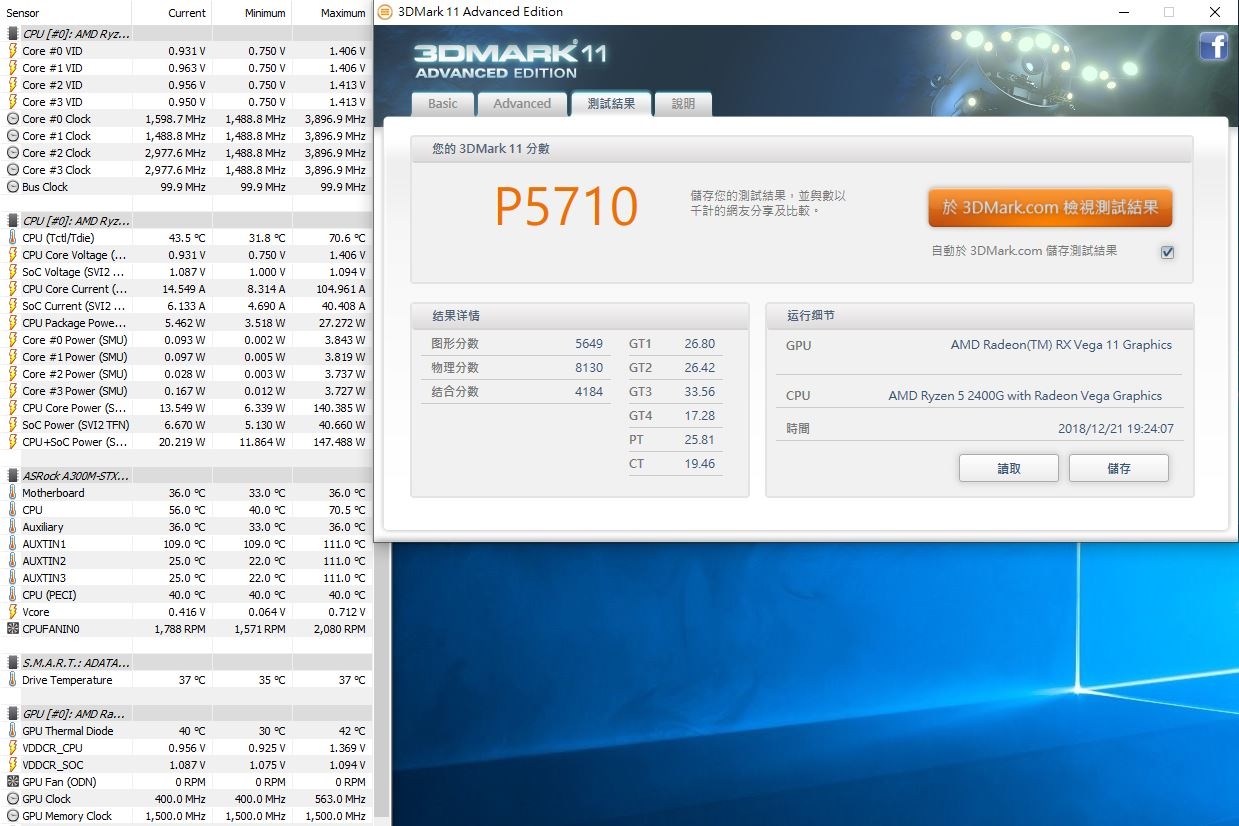The width and height of the screenshot is (1239, 826).
Task: Click the CPUFANIN0 maximum value 2,080 RPM
Action: [340, 629]
